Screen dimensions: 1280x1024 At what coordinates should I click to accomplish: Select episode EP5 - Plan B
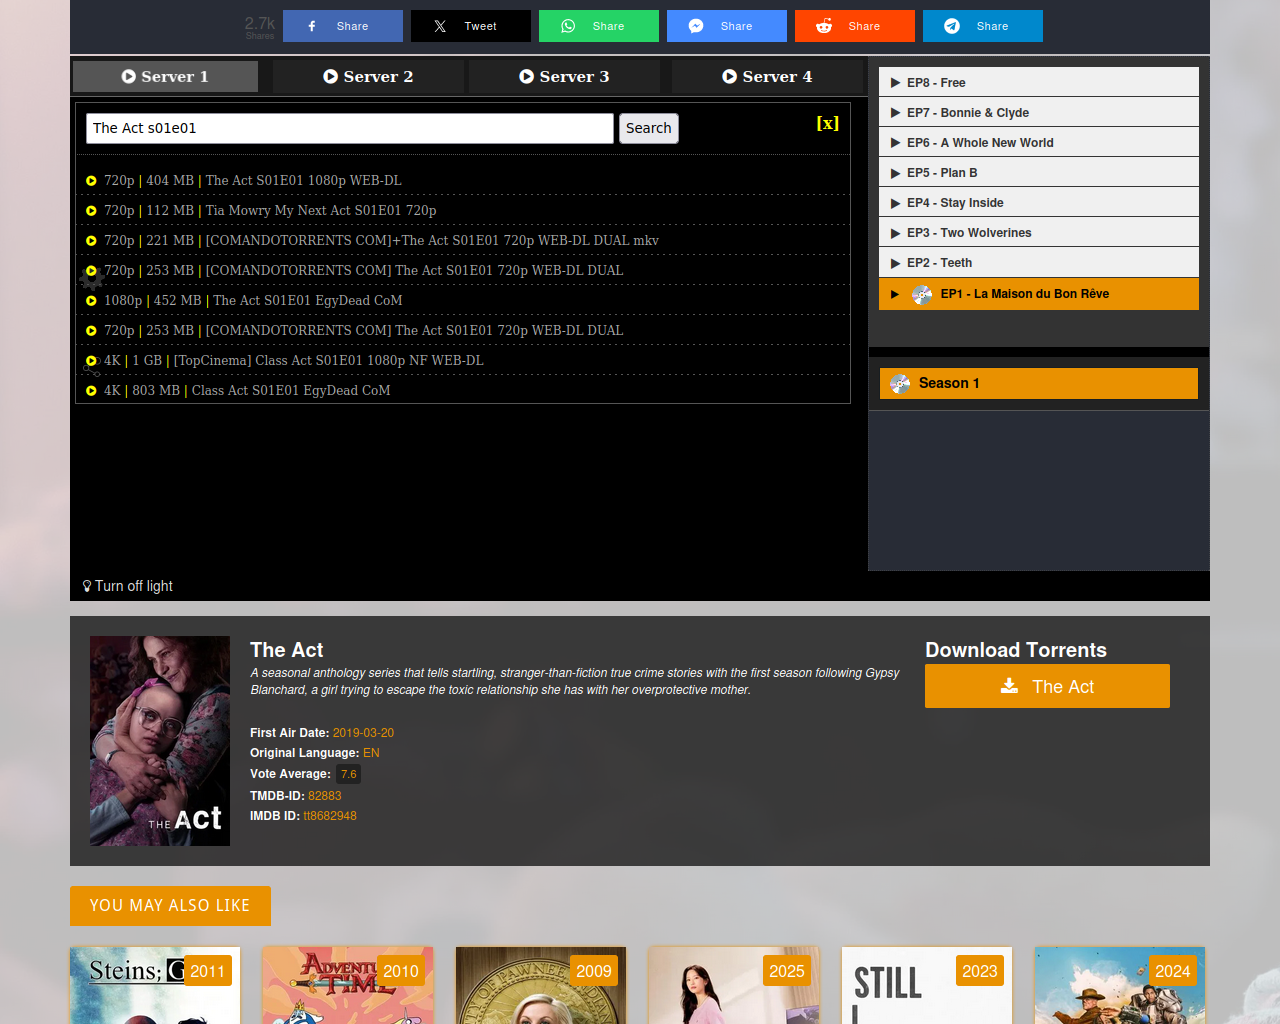(1039, 172)
